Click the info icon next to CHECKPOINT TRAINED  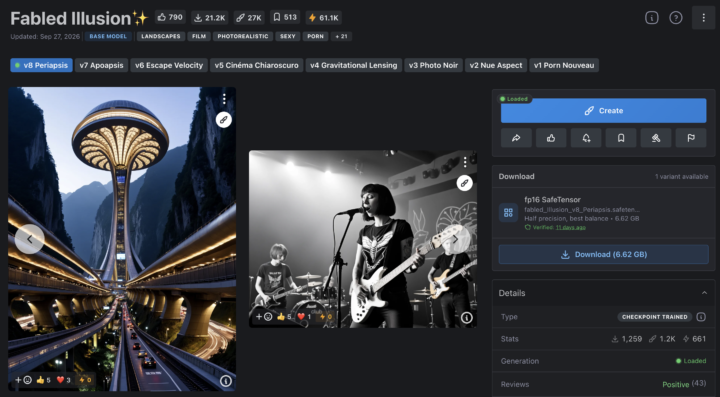click(x=700, y=317)
